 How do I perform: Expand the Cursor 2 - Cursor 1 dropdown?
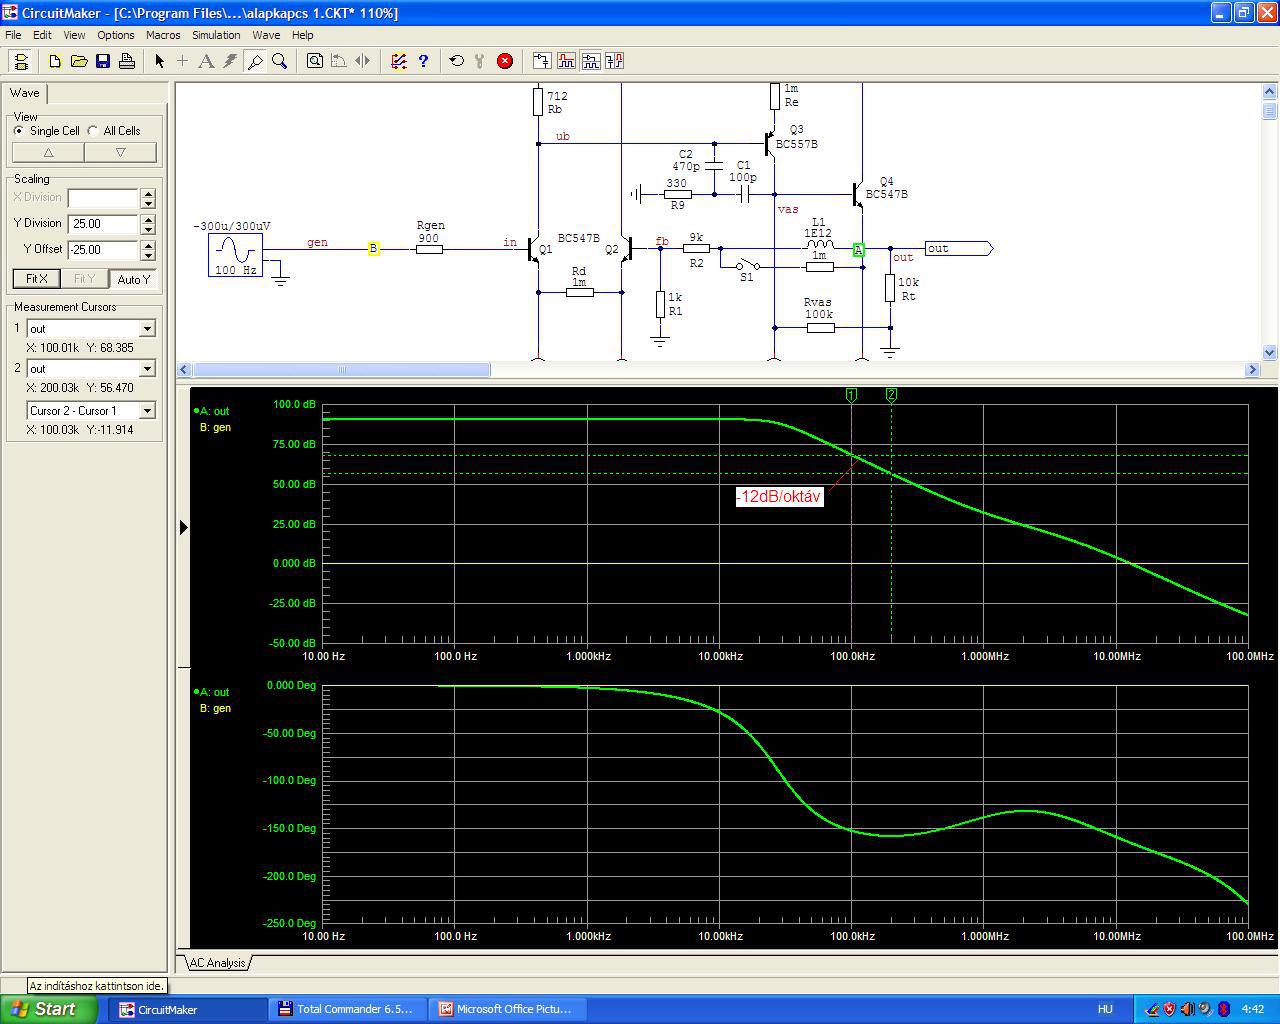(x=147, y=411)
